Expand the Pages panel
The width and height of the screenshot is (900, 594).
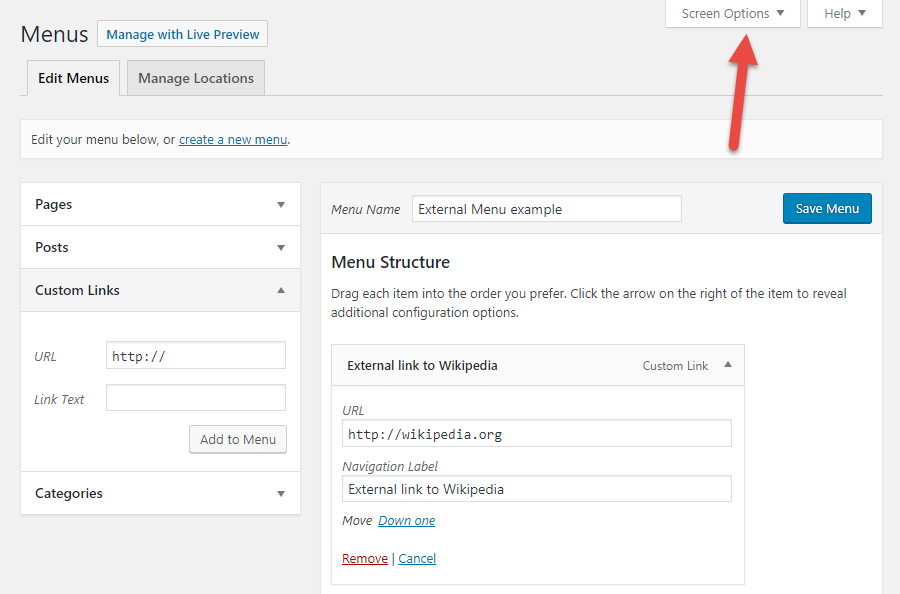click(160, 204)
